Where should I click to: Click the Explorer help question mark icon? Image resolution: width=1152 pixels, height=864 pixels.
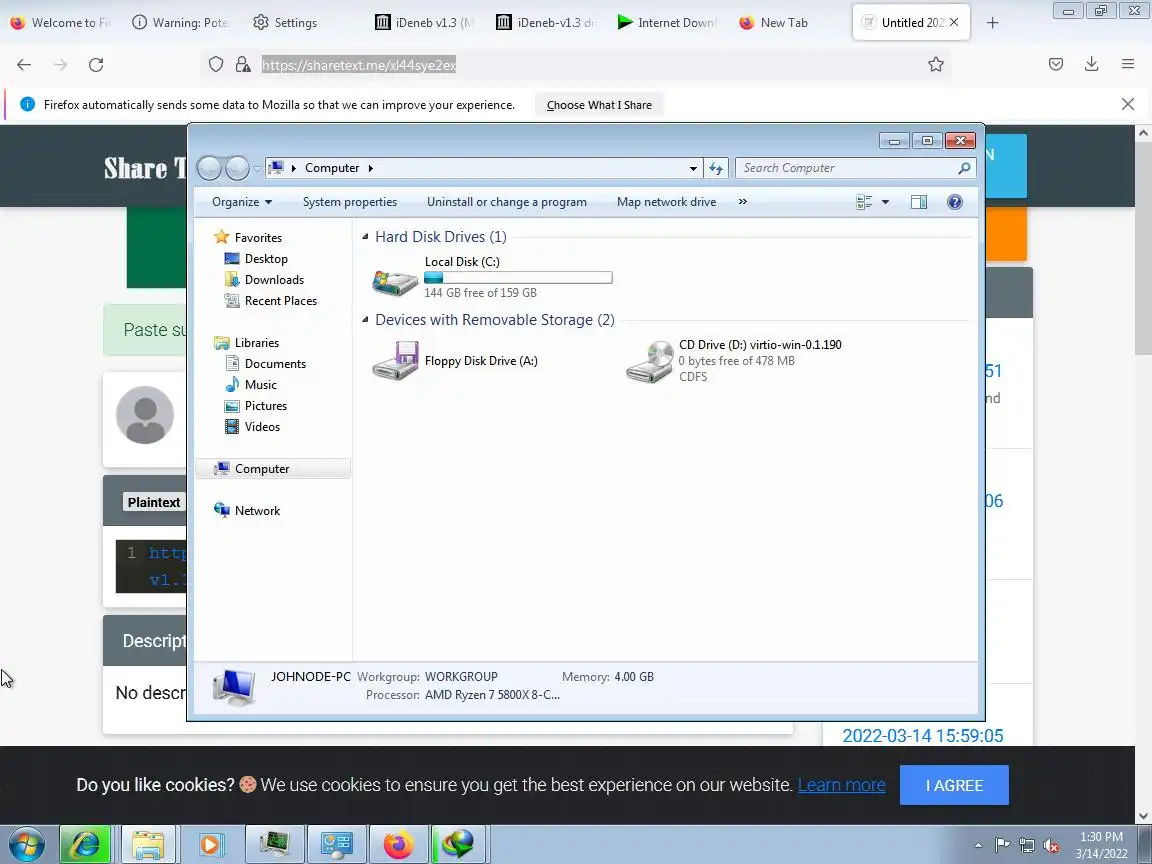click(954, 202)
